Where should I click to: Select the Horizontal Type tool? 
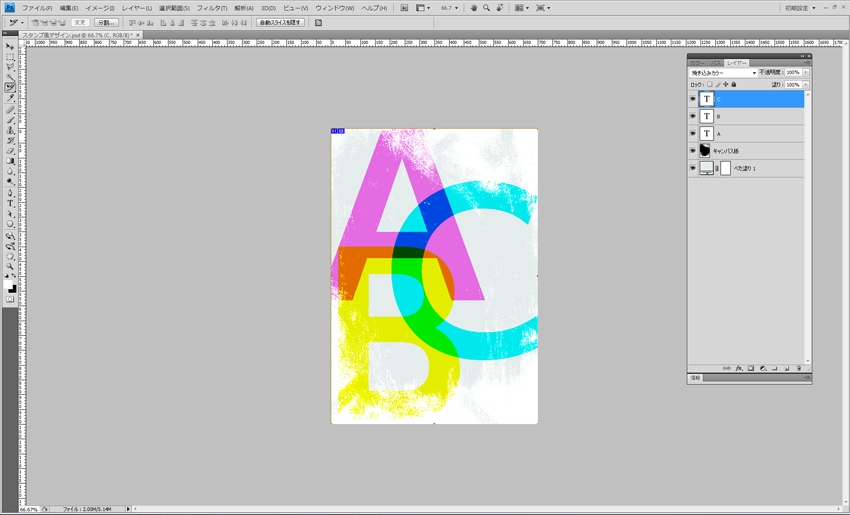(11, 203)
